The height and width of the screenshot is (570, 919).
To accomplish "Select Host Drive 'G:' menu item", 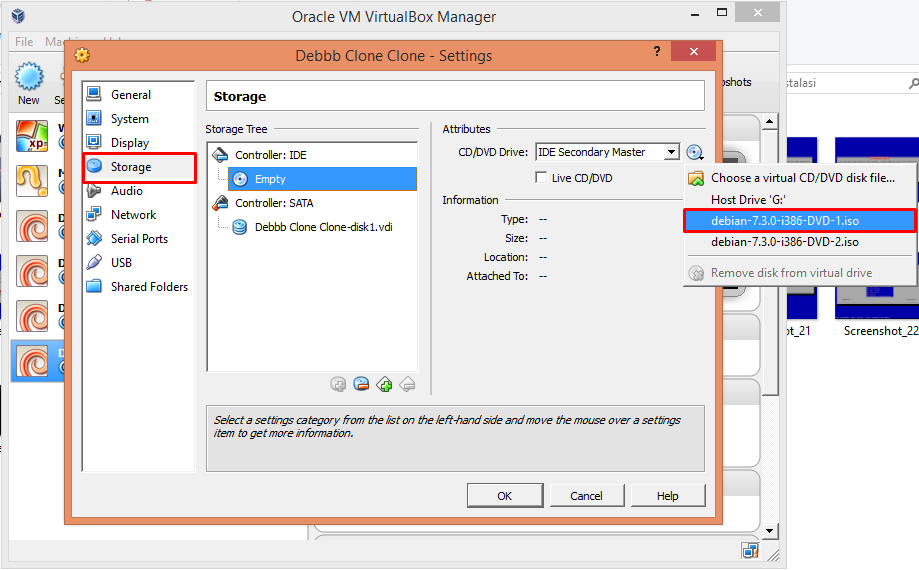I will click(x=799, y=200).
